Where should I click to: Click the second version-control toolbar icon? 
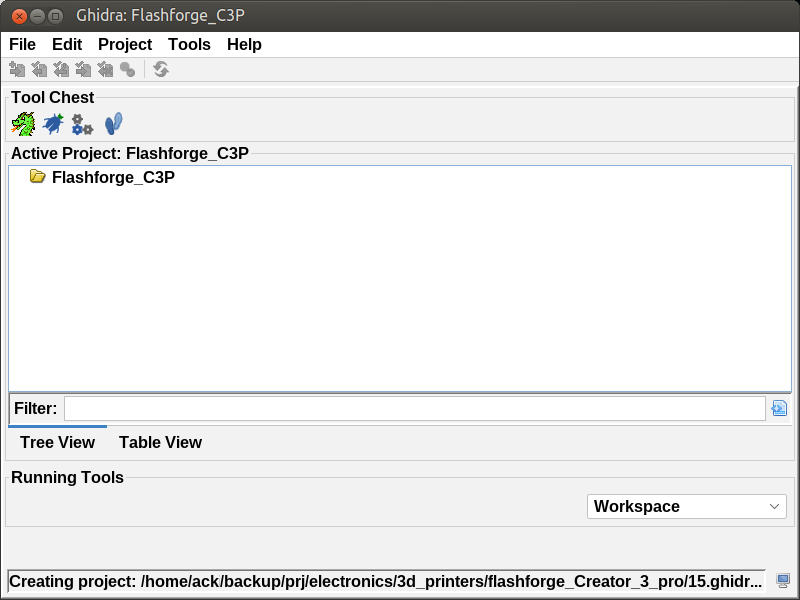pos(39,69)
